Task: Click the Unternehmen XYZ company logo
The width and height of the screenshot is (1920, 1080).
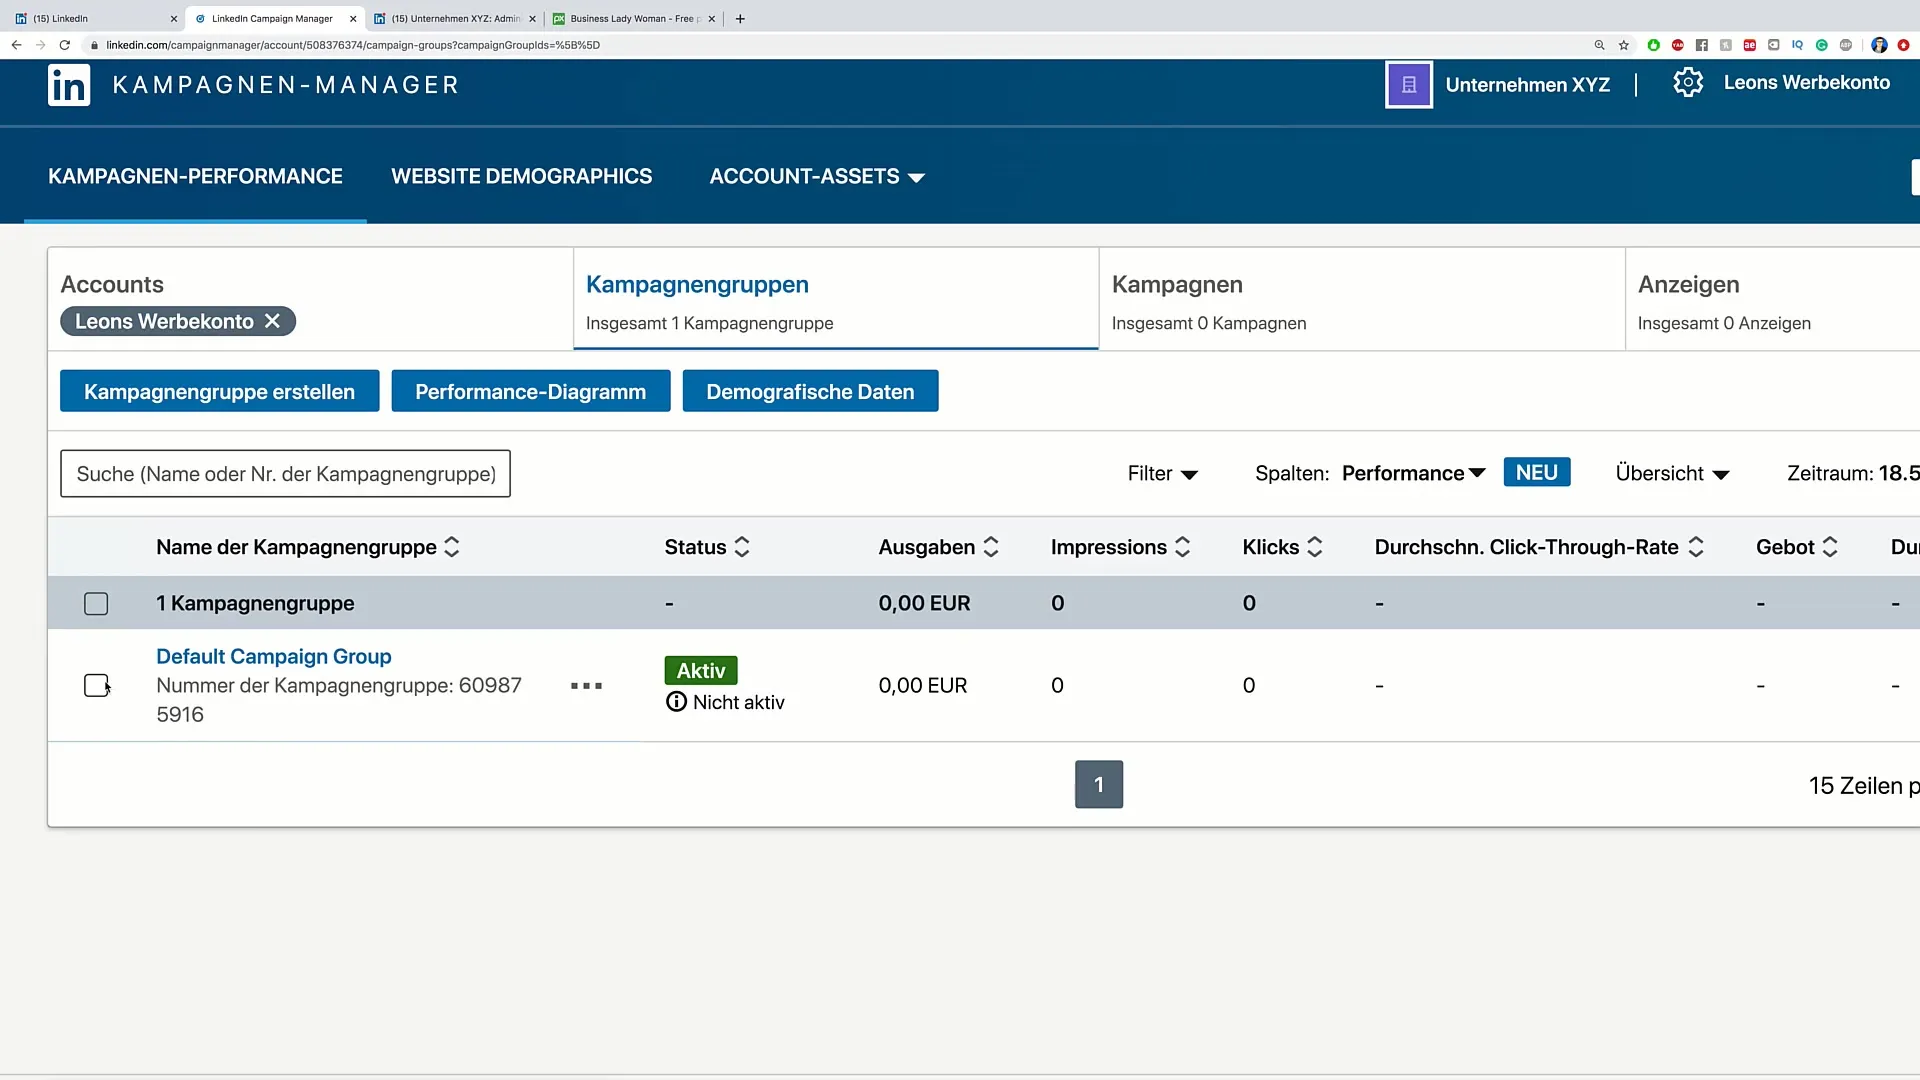Action: tap(1409, 85)
